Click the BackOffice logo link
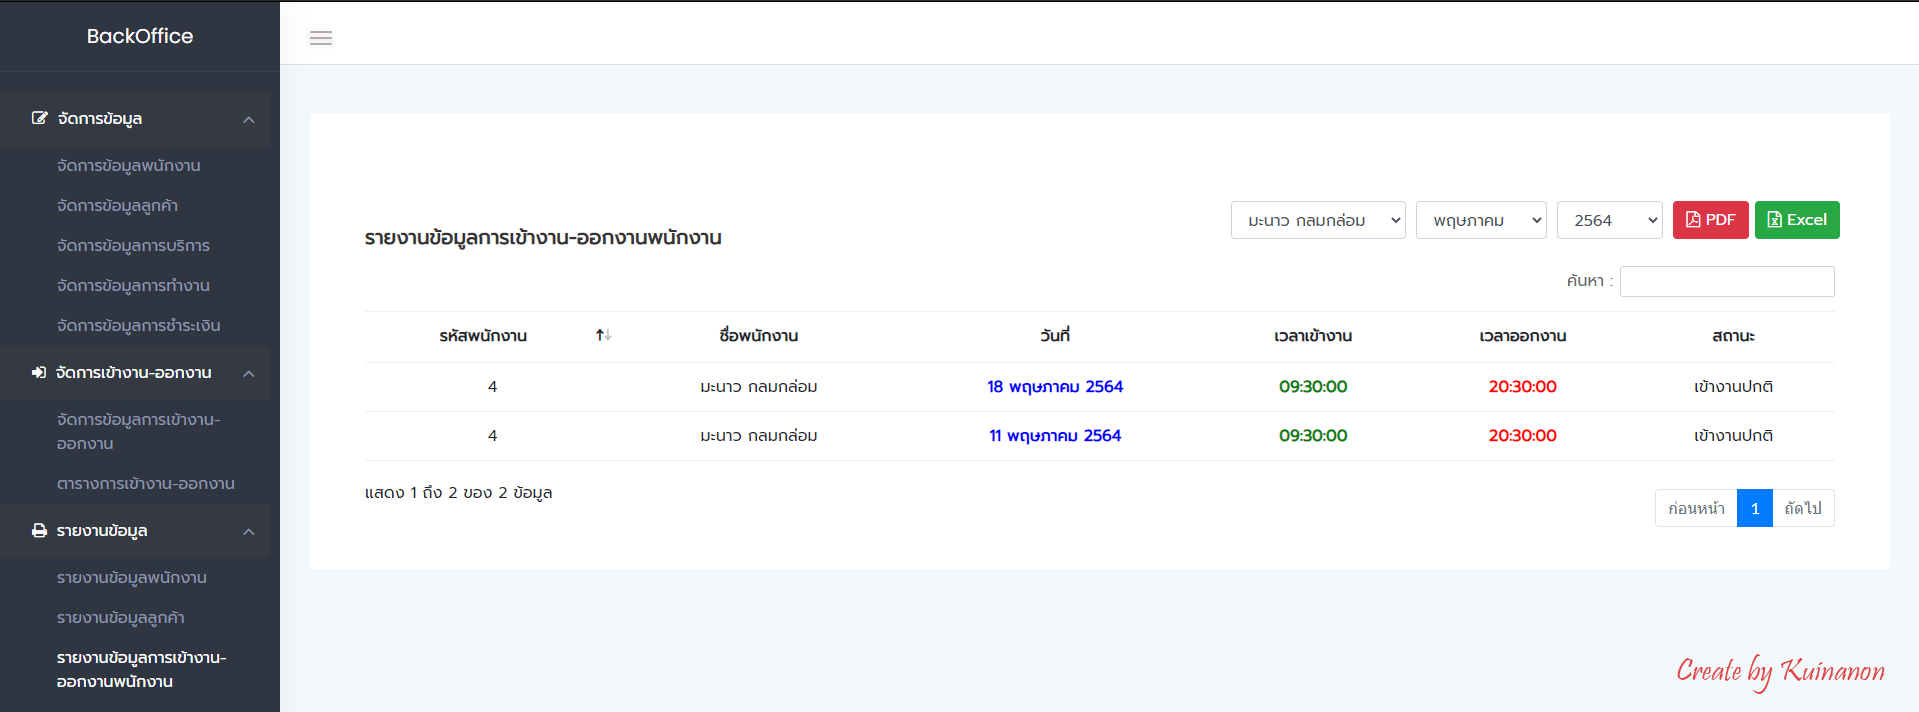The height and width of the screenshot is (712, 1919). 140,36
